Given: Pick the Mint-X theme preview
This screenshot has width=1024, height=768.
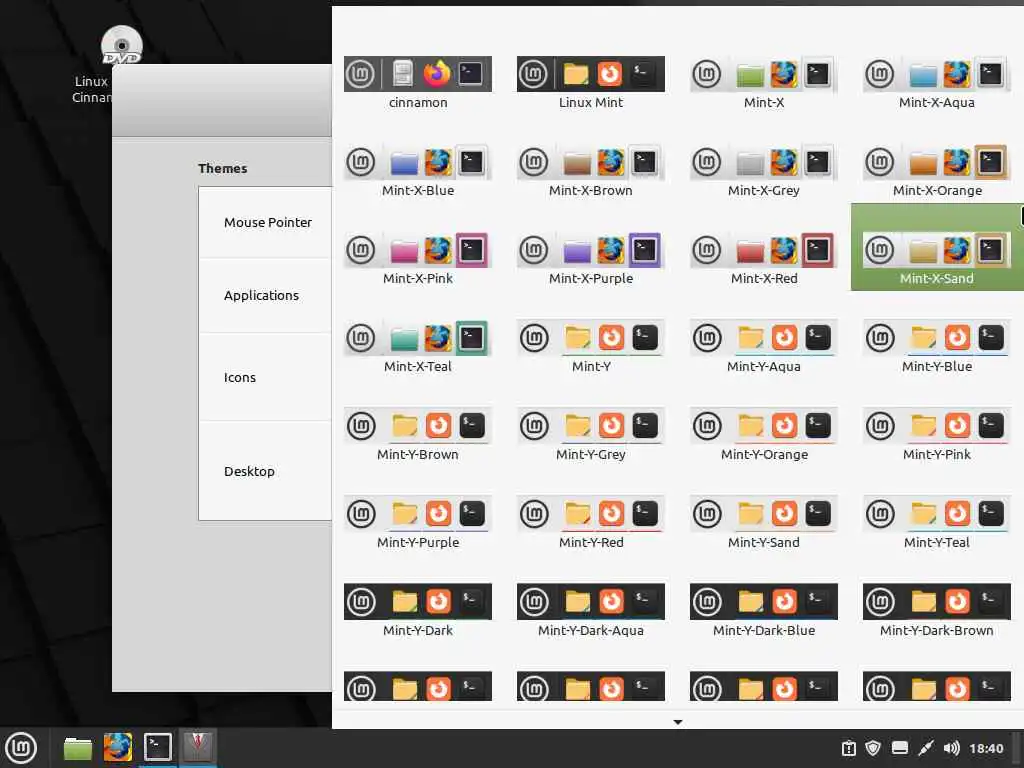Looking at the screenshot, I should click(x=763, y=82).
